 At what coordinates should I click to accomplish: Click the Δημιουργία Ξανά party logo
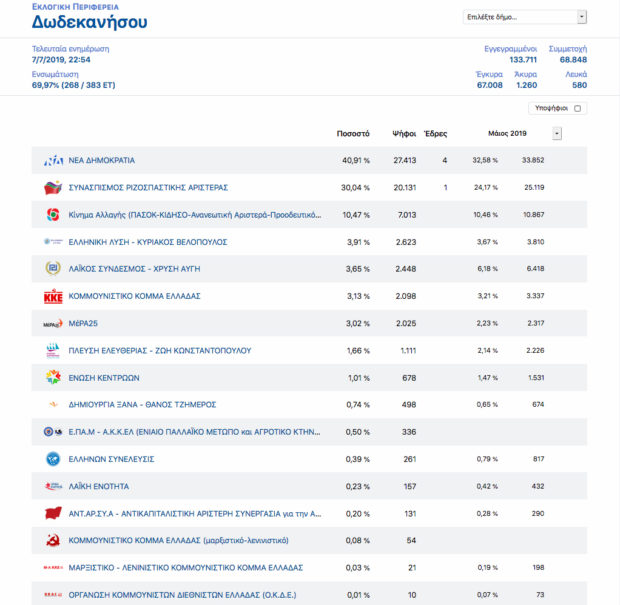pyautogui.click(x=53, y=405)
